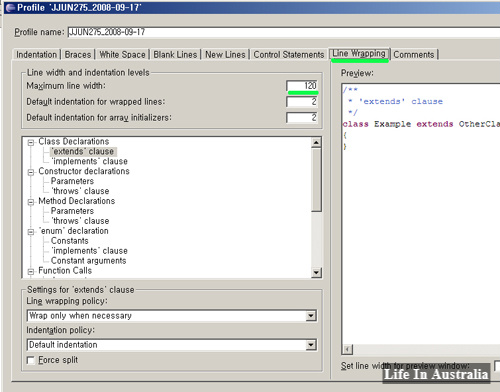Enable the Force split checkbox
Screen dimensions: 500x392
[x=31, y=360]
